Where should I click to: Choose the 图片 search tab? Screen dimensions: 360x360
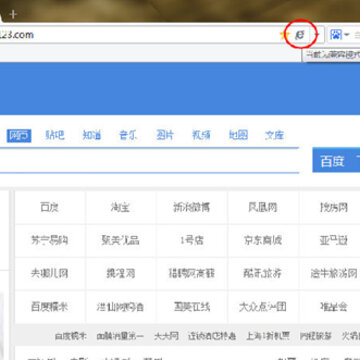pyautogui.click(x=165, y=135)
